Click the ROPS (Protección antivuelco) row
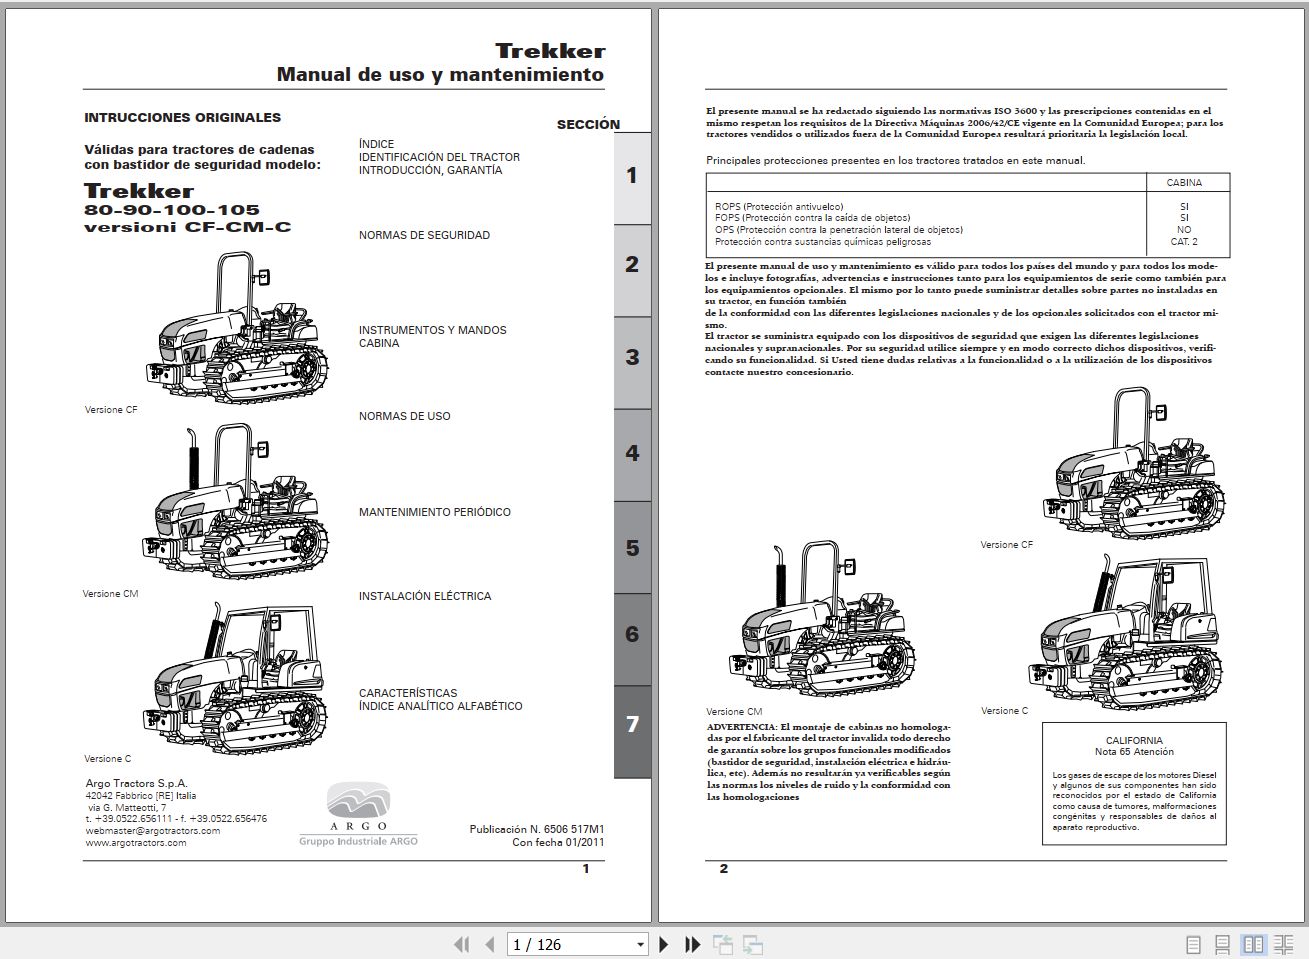The height and width of the screenshot is (959, 1309). click(x=779, y=206)
